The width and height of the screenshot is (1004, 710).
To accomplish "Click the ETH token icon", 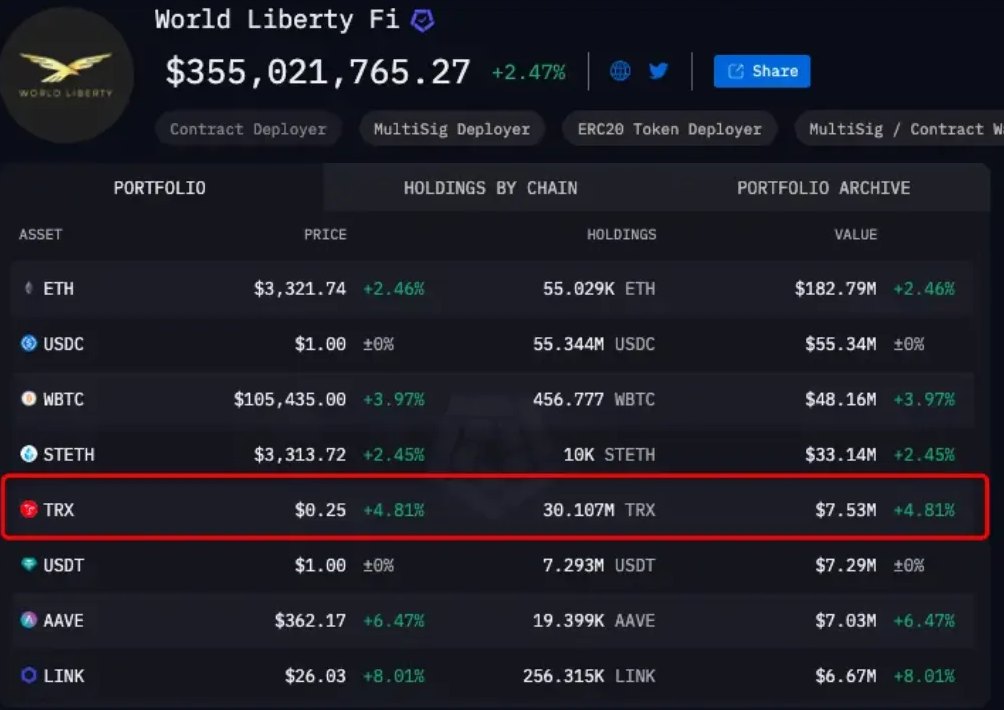I will 29,289.
